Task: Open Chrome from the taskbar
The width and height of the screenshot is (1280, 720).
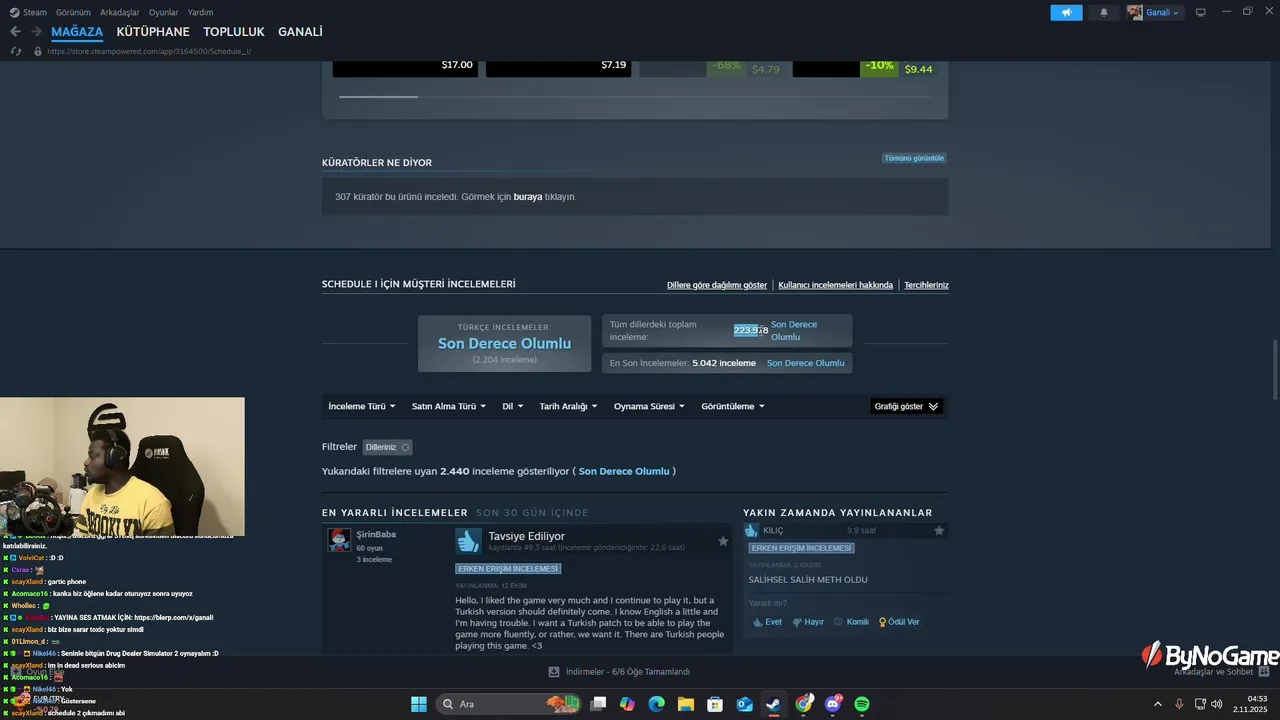Action: pos(804,704)
